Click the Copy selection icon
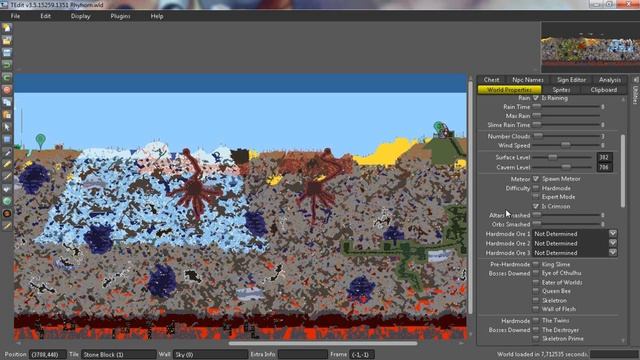Screen dimensions: 640x360 [x=7, y=102]
